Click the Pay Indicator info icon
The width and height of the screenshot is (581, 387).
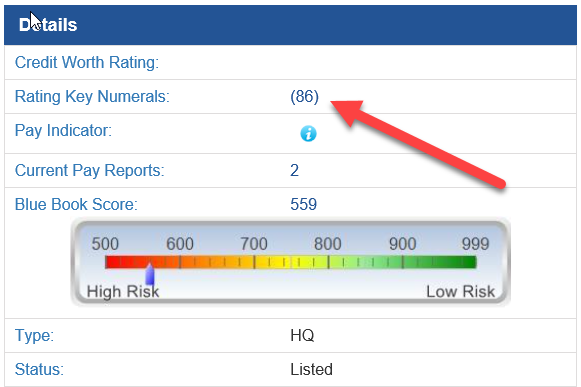(x=308, y=133)
